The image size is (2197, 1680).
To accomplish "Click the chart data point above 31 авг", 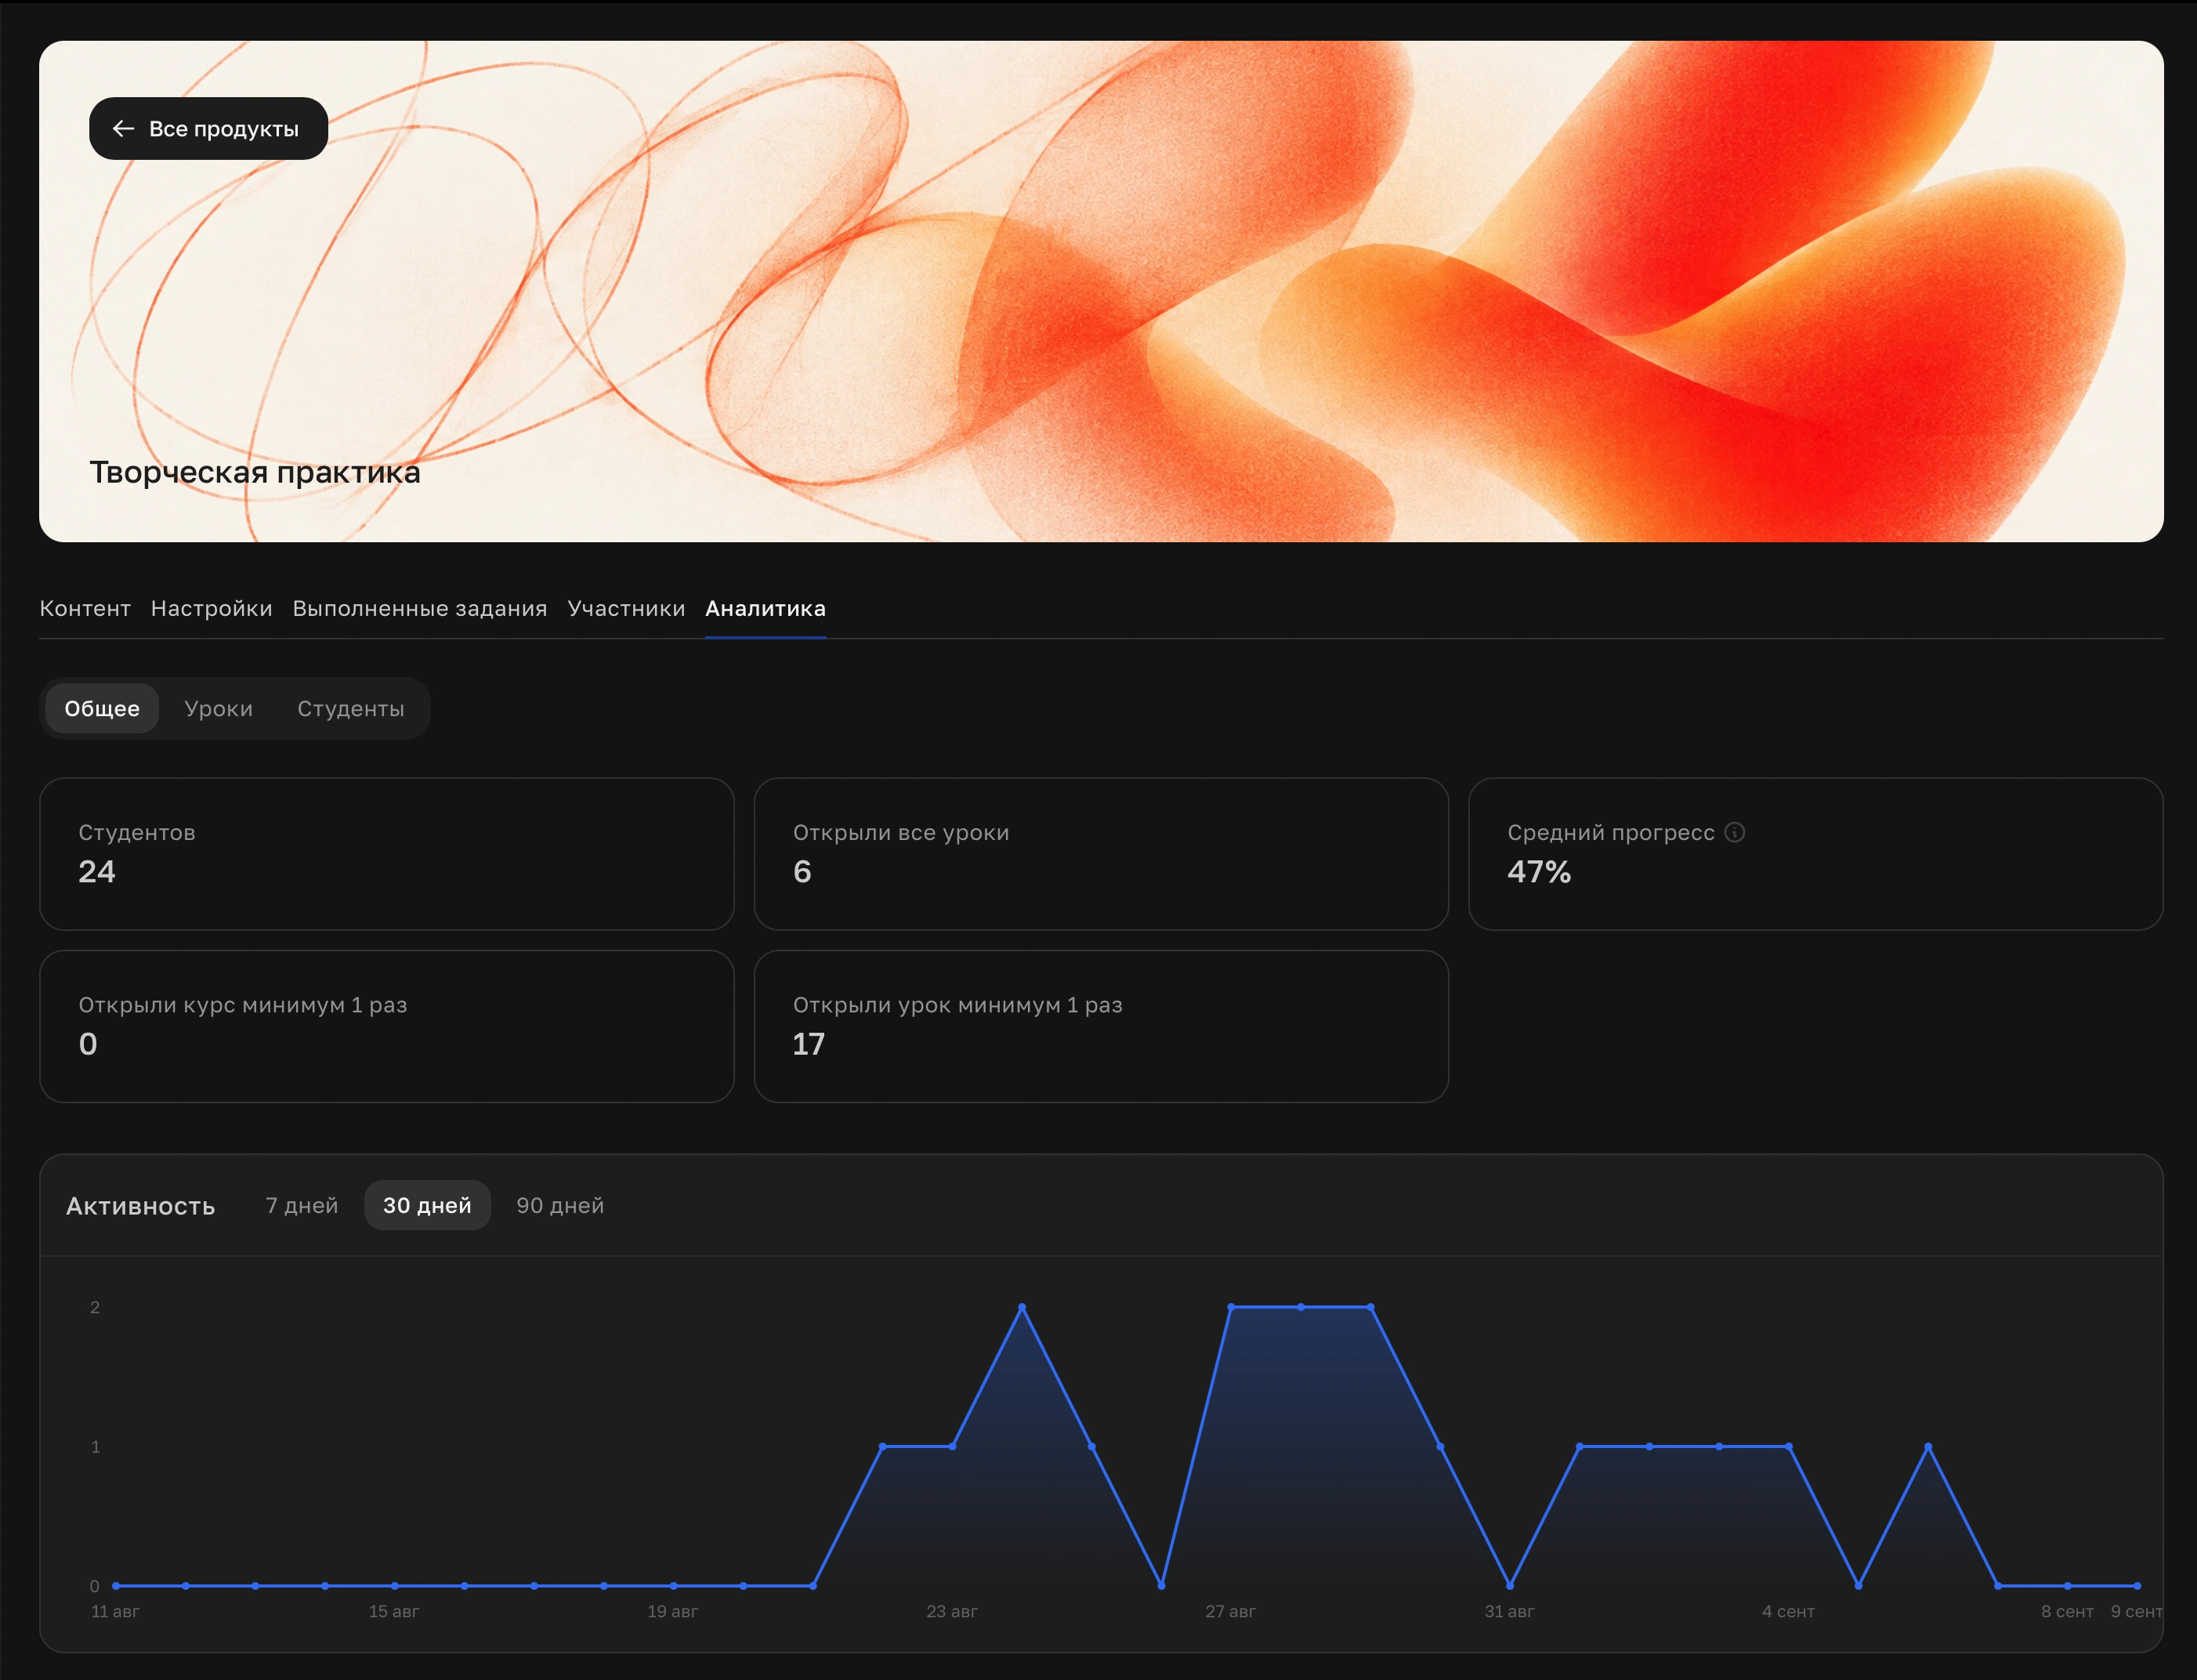I will (1510, 1585).
